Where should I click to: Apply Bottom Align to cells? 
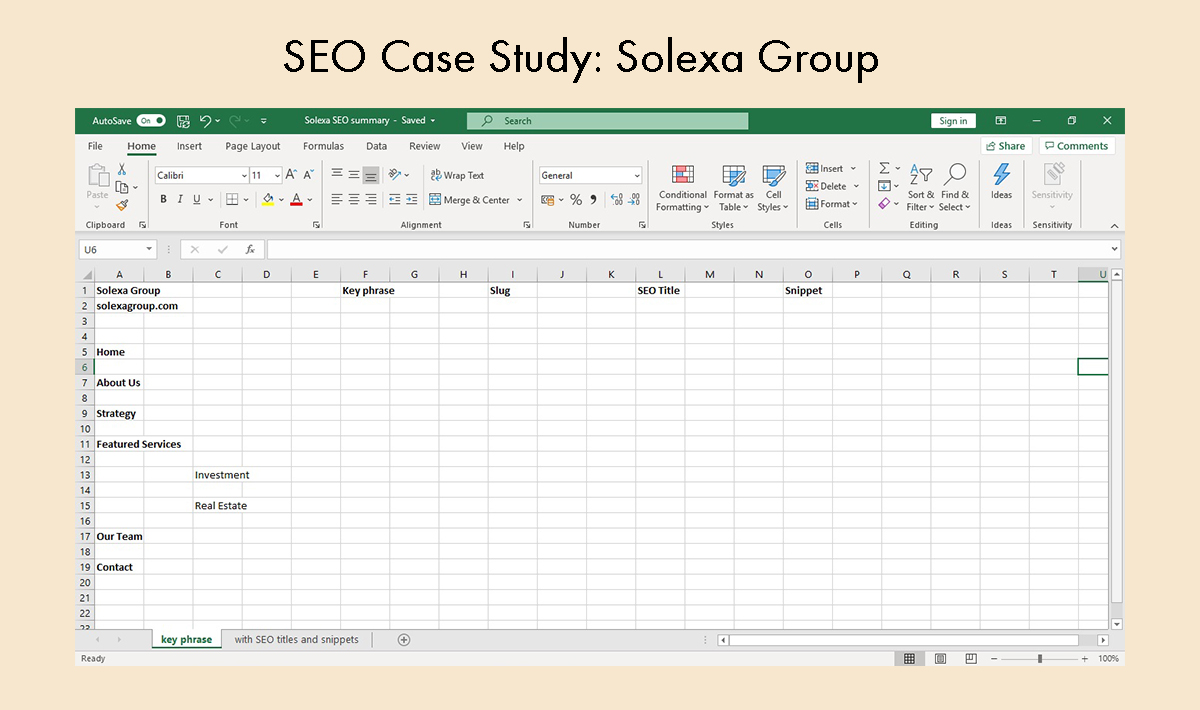point(371,175)
